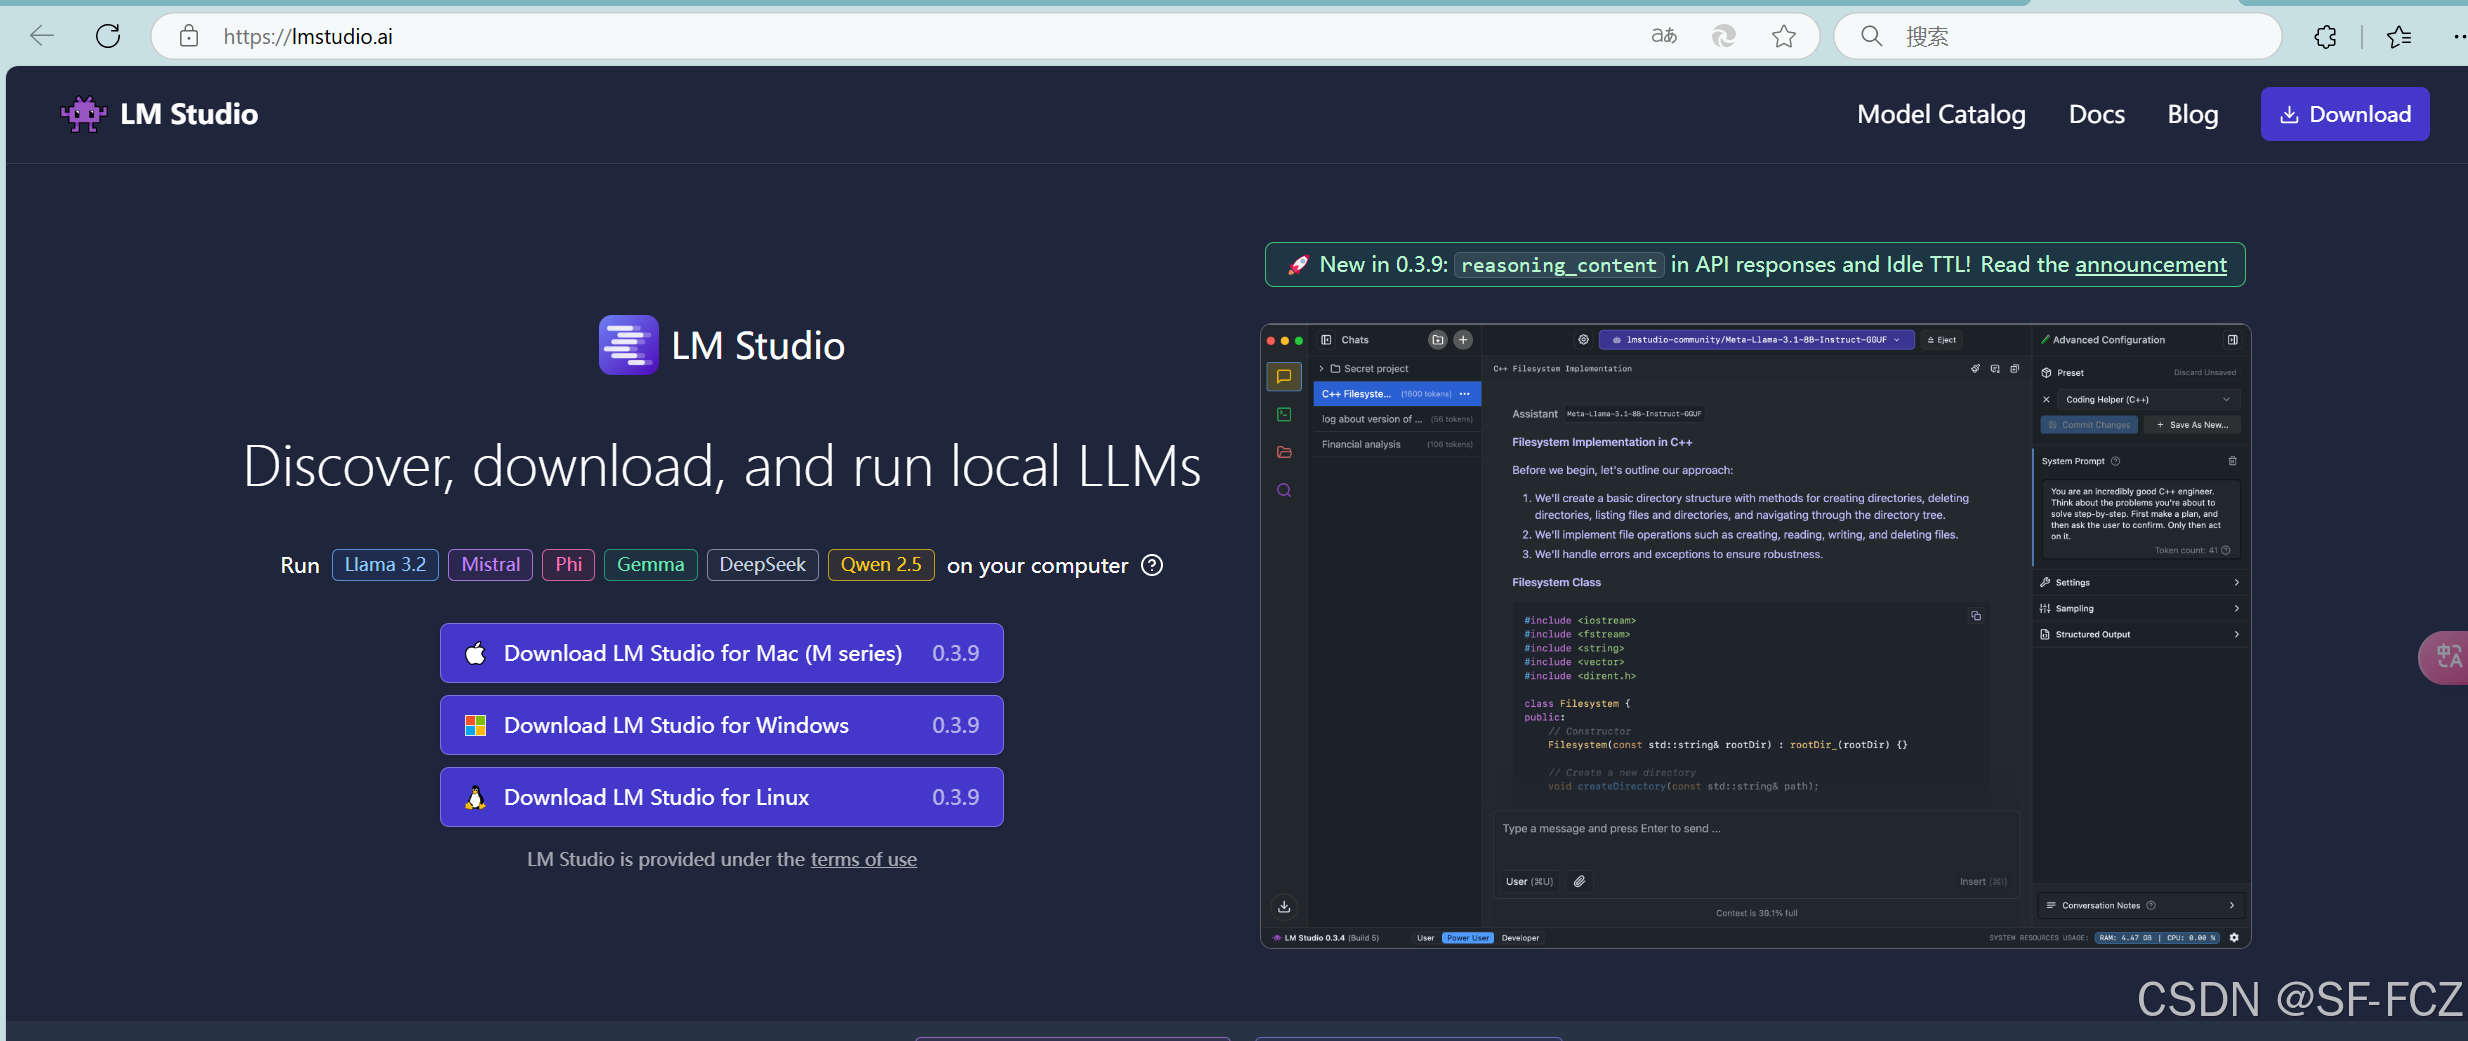The image size is (2468, 1041).
Task: Click the new folder icon in Chats header
Action: 1438,340
